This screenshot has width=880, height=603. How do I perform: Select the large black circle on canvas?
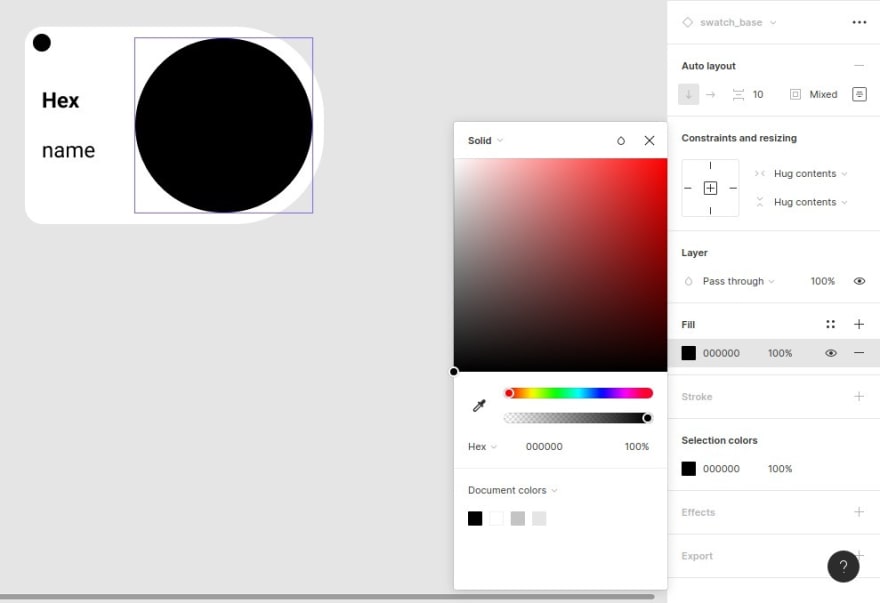(223, 125)
